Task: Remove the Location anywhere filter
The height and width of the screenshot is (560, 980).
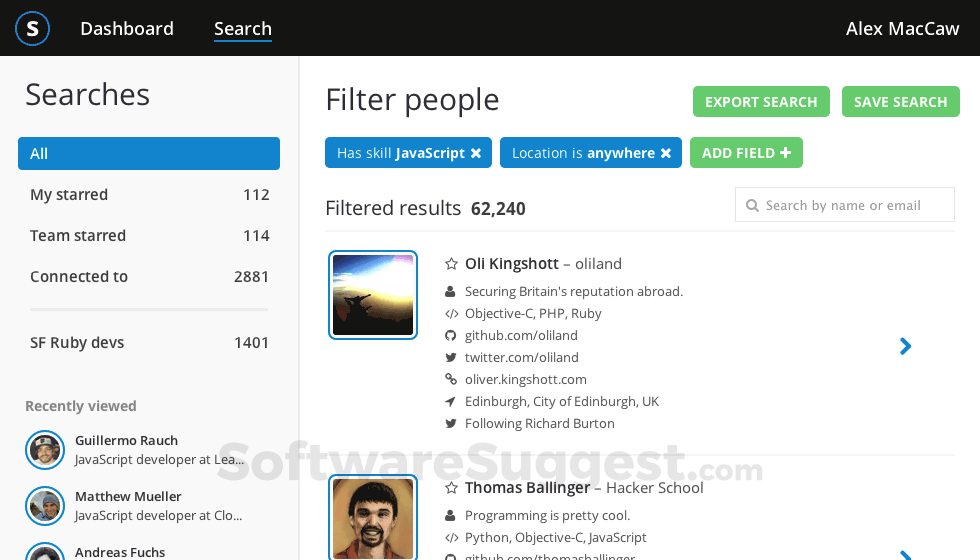Action: tap(666, 153)
